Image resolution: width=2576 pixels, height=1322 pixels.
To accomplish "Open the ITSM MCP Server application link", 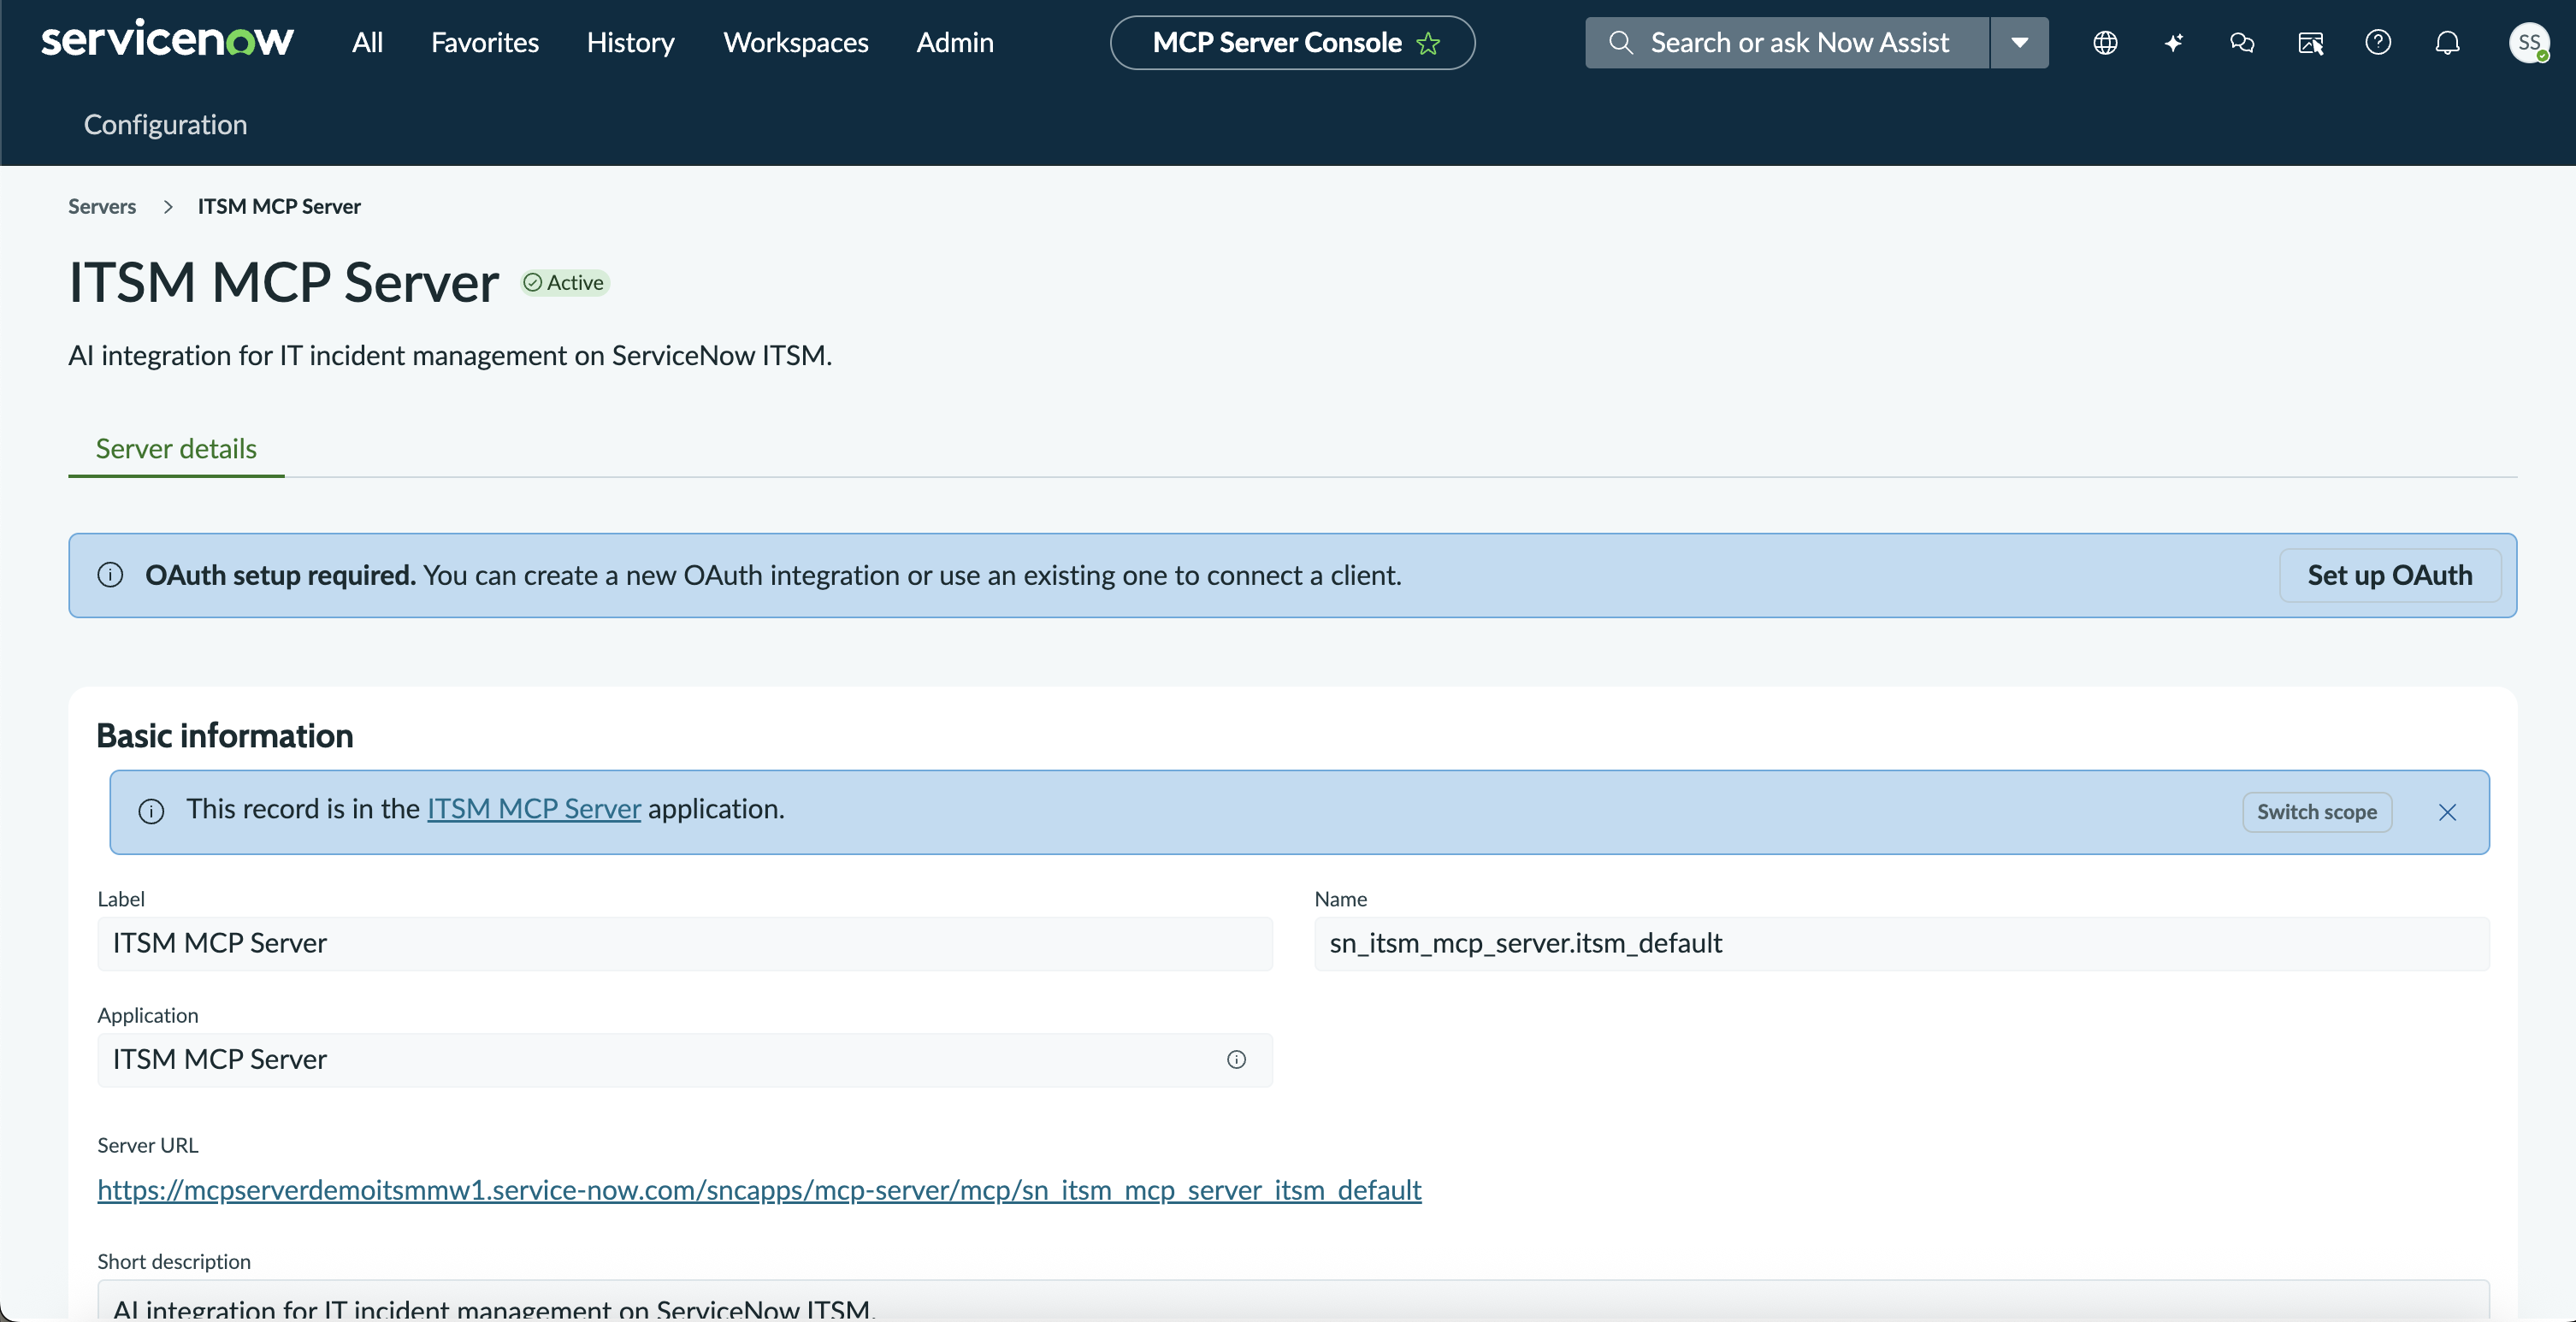I will pyautogui.click(x=534, y=808).
